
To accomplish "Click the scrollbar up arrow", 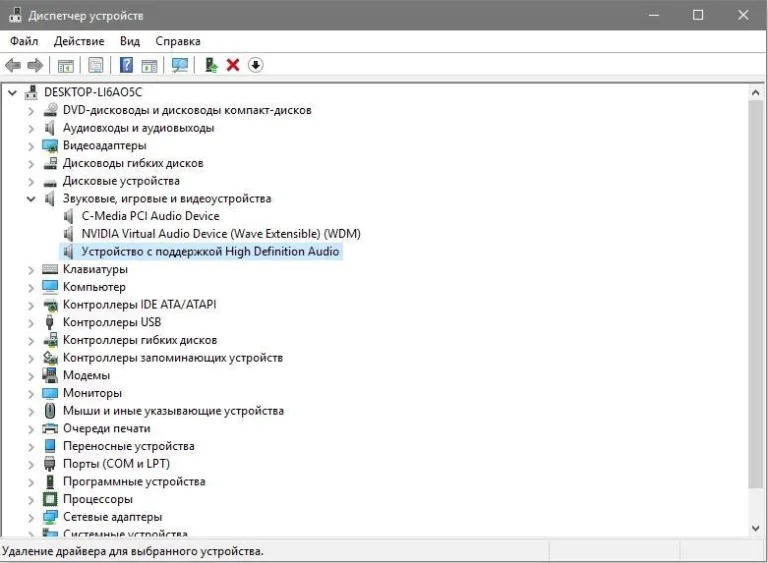I will click(755, 92).
